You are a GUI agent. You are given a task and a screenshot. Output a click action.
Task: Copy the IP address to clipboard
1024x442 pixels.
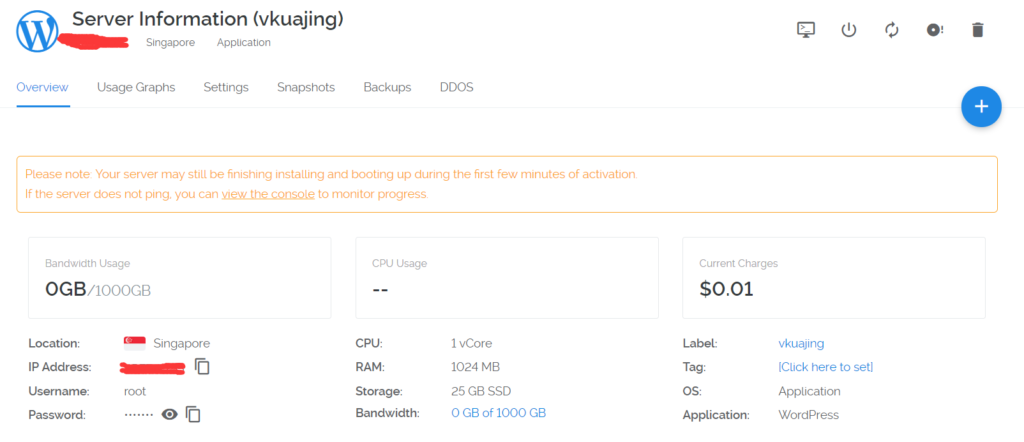tap(202, 367)
